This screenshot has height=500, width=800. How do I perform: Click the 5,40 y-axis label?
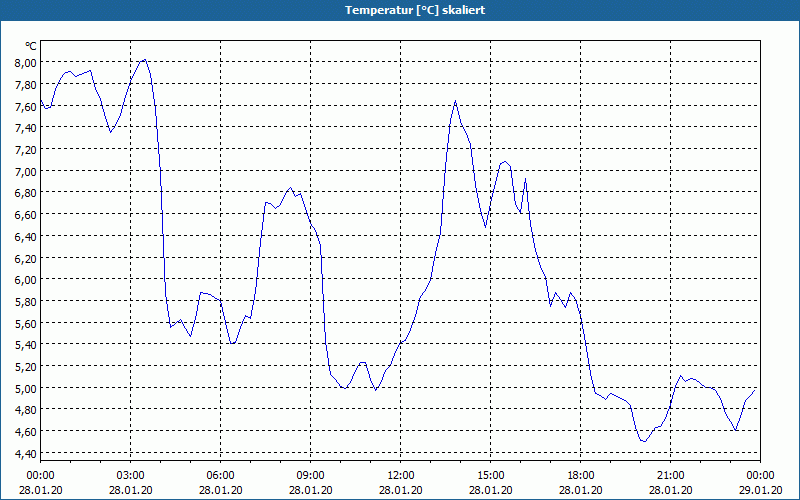(x=26, y=345)
